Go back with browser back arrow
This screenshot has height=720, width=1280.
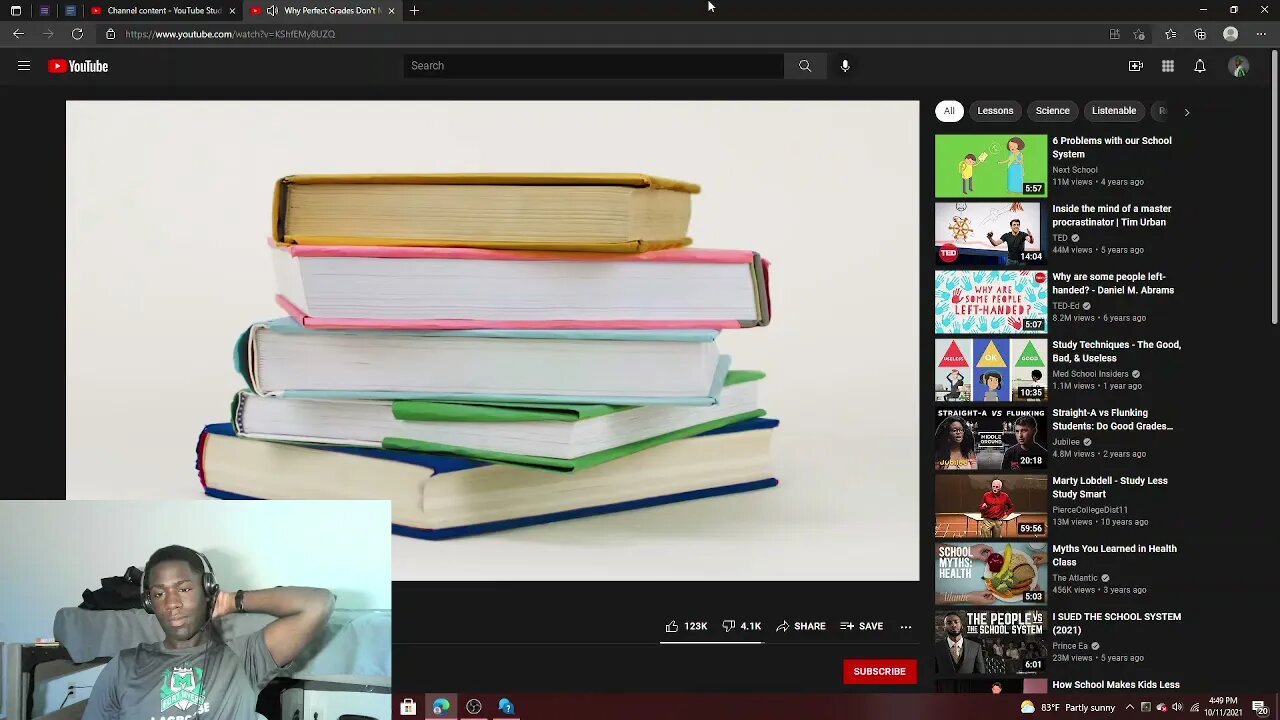coord(18,34)
